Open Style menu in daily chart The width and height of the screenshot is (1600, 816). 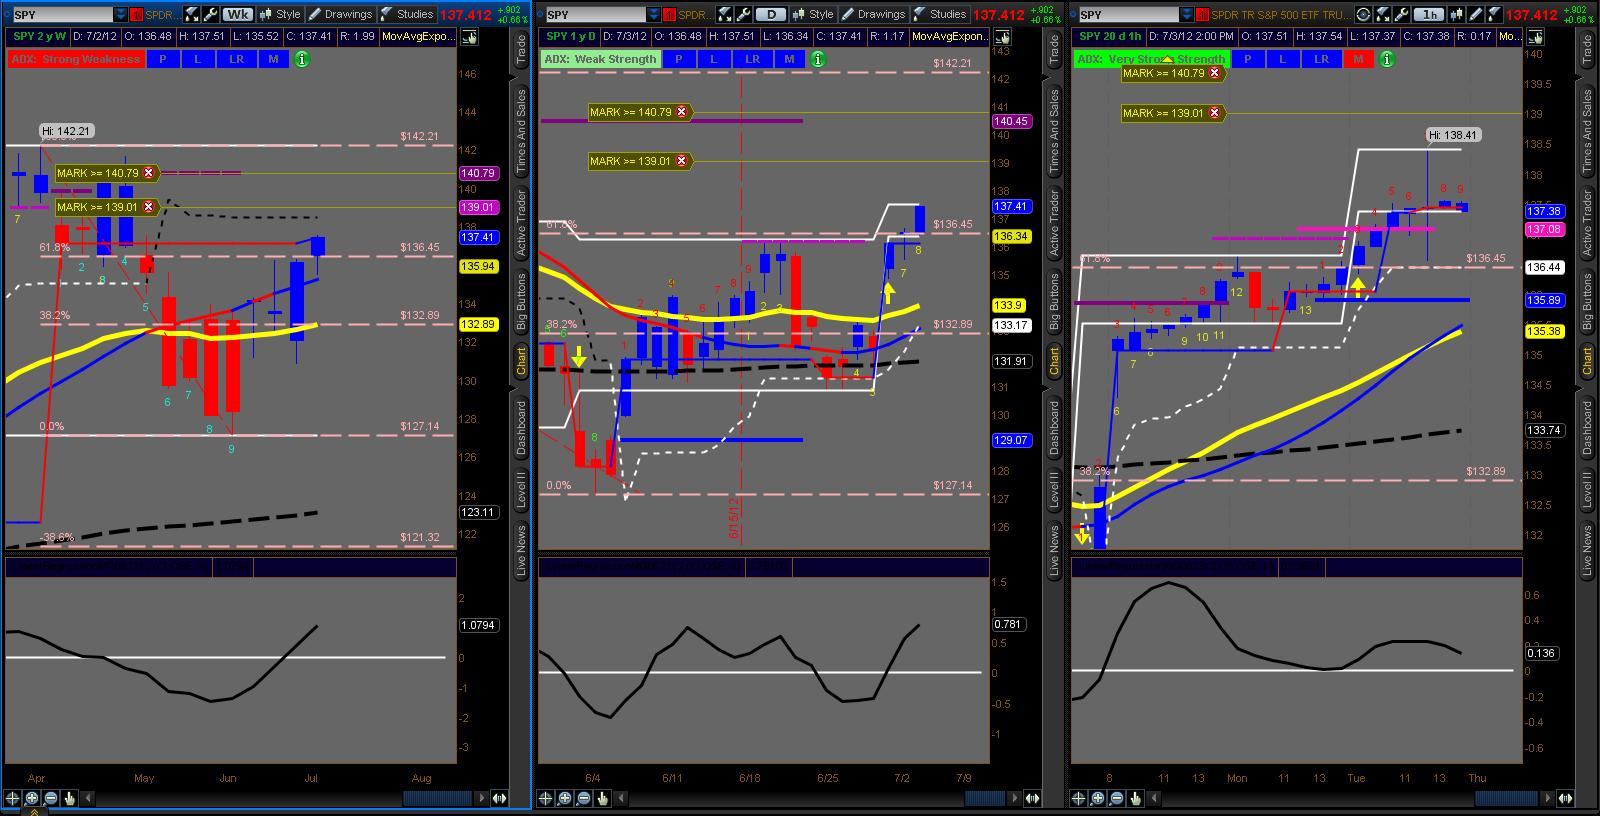[813, 14]
